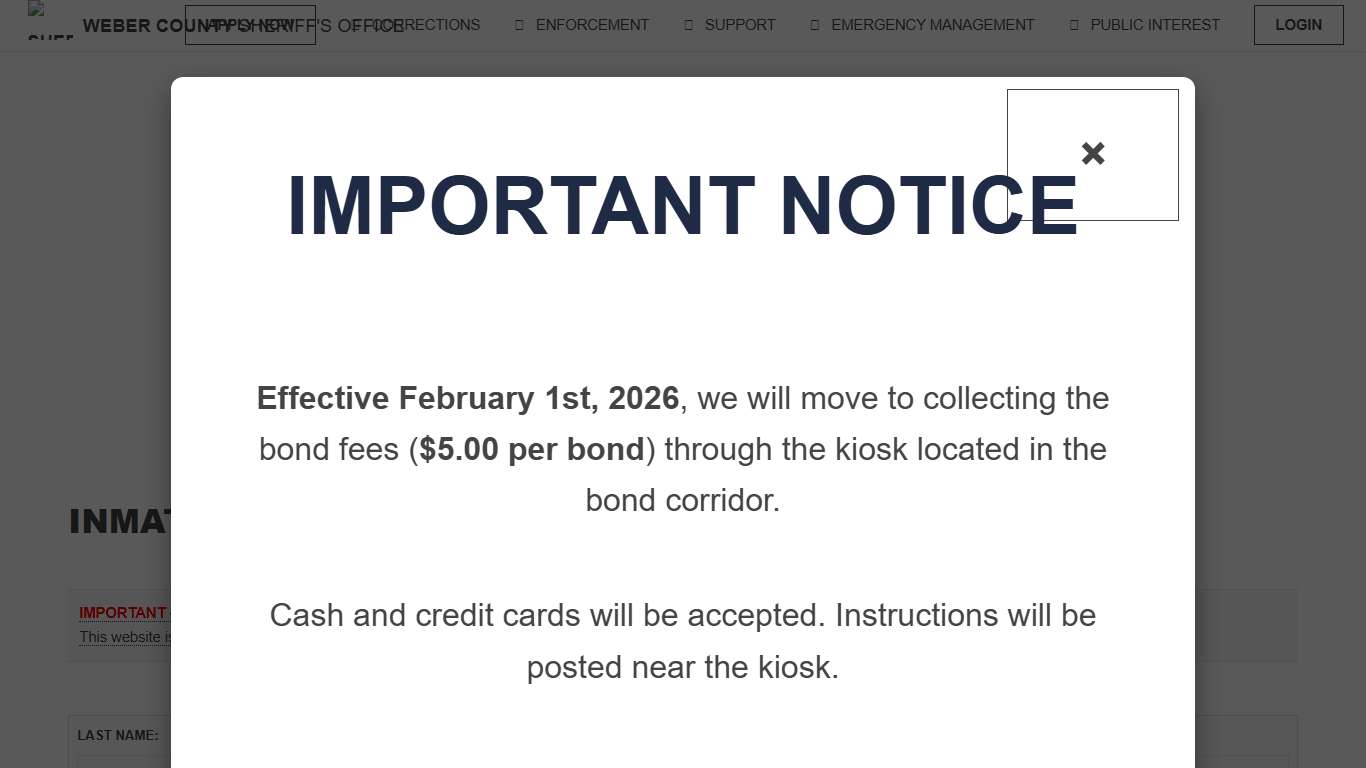Click the icon beside Enforcement
This screenshot has width=1366, height=768.
tap(519, 25)
